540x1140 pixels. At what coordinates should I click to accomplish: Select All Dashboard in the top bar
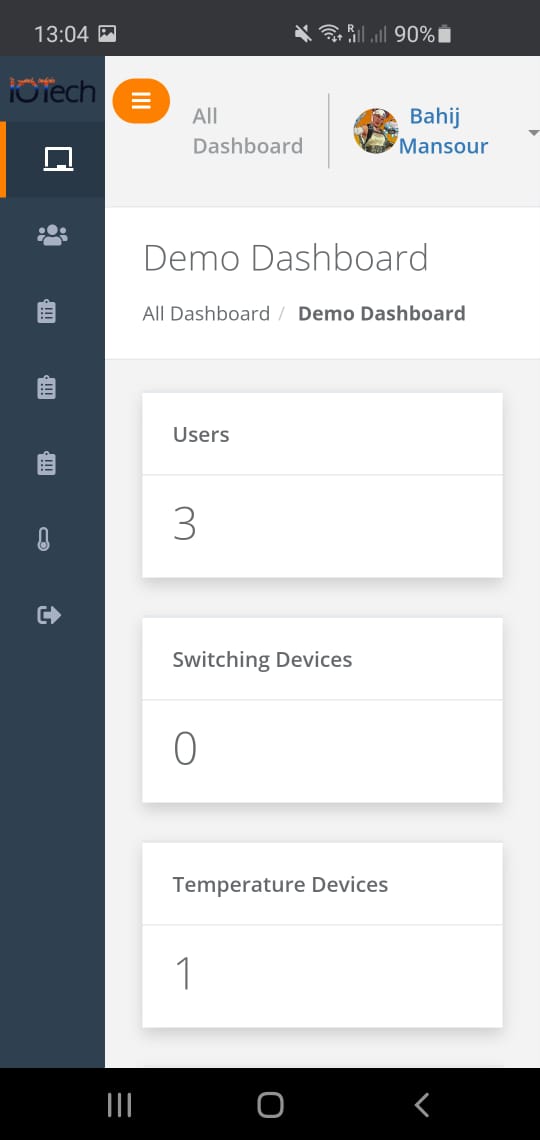pos(248,131)
